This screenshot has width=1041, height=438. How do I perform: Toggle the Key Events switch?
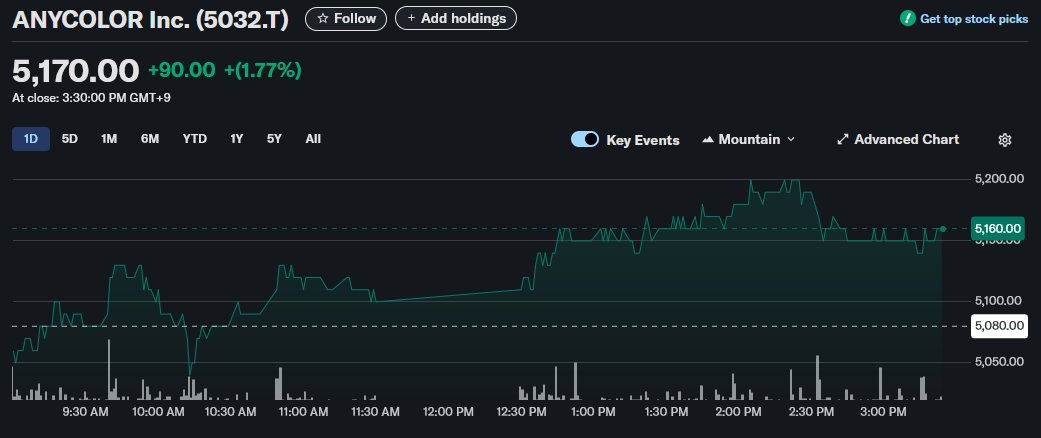pyautogui.click(x=585, y=139)
